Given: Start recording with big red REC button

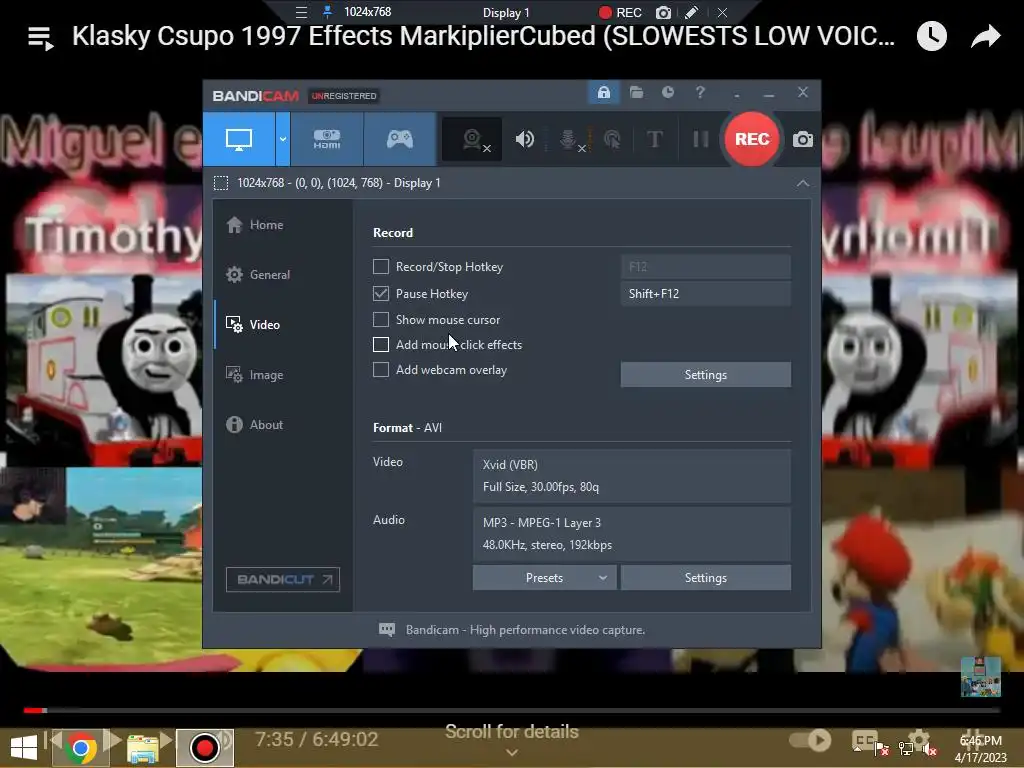Looking at the screenshot, I should [752, 139].
